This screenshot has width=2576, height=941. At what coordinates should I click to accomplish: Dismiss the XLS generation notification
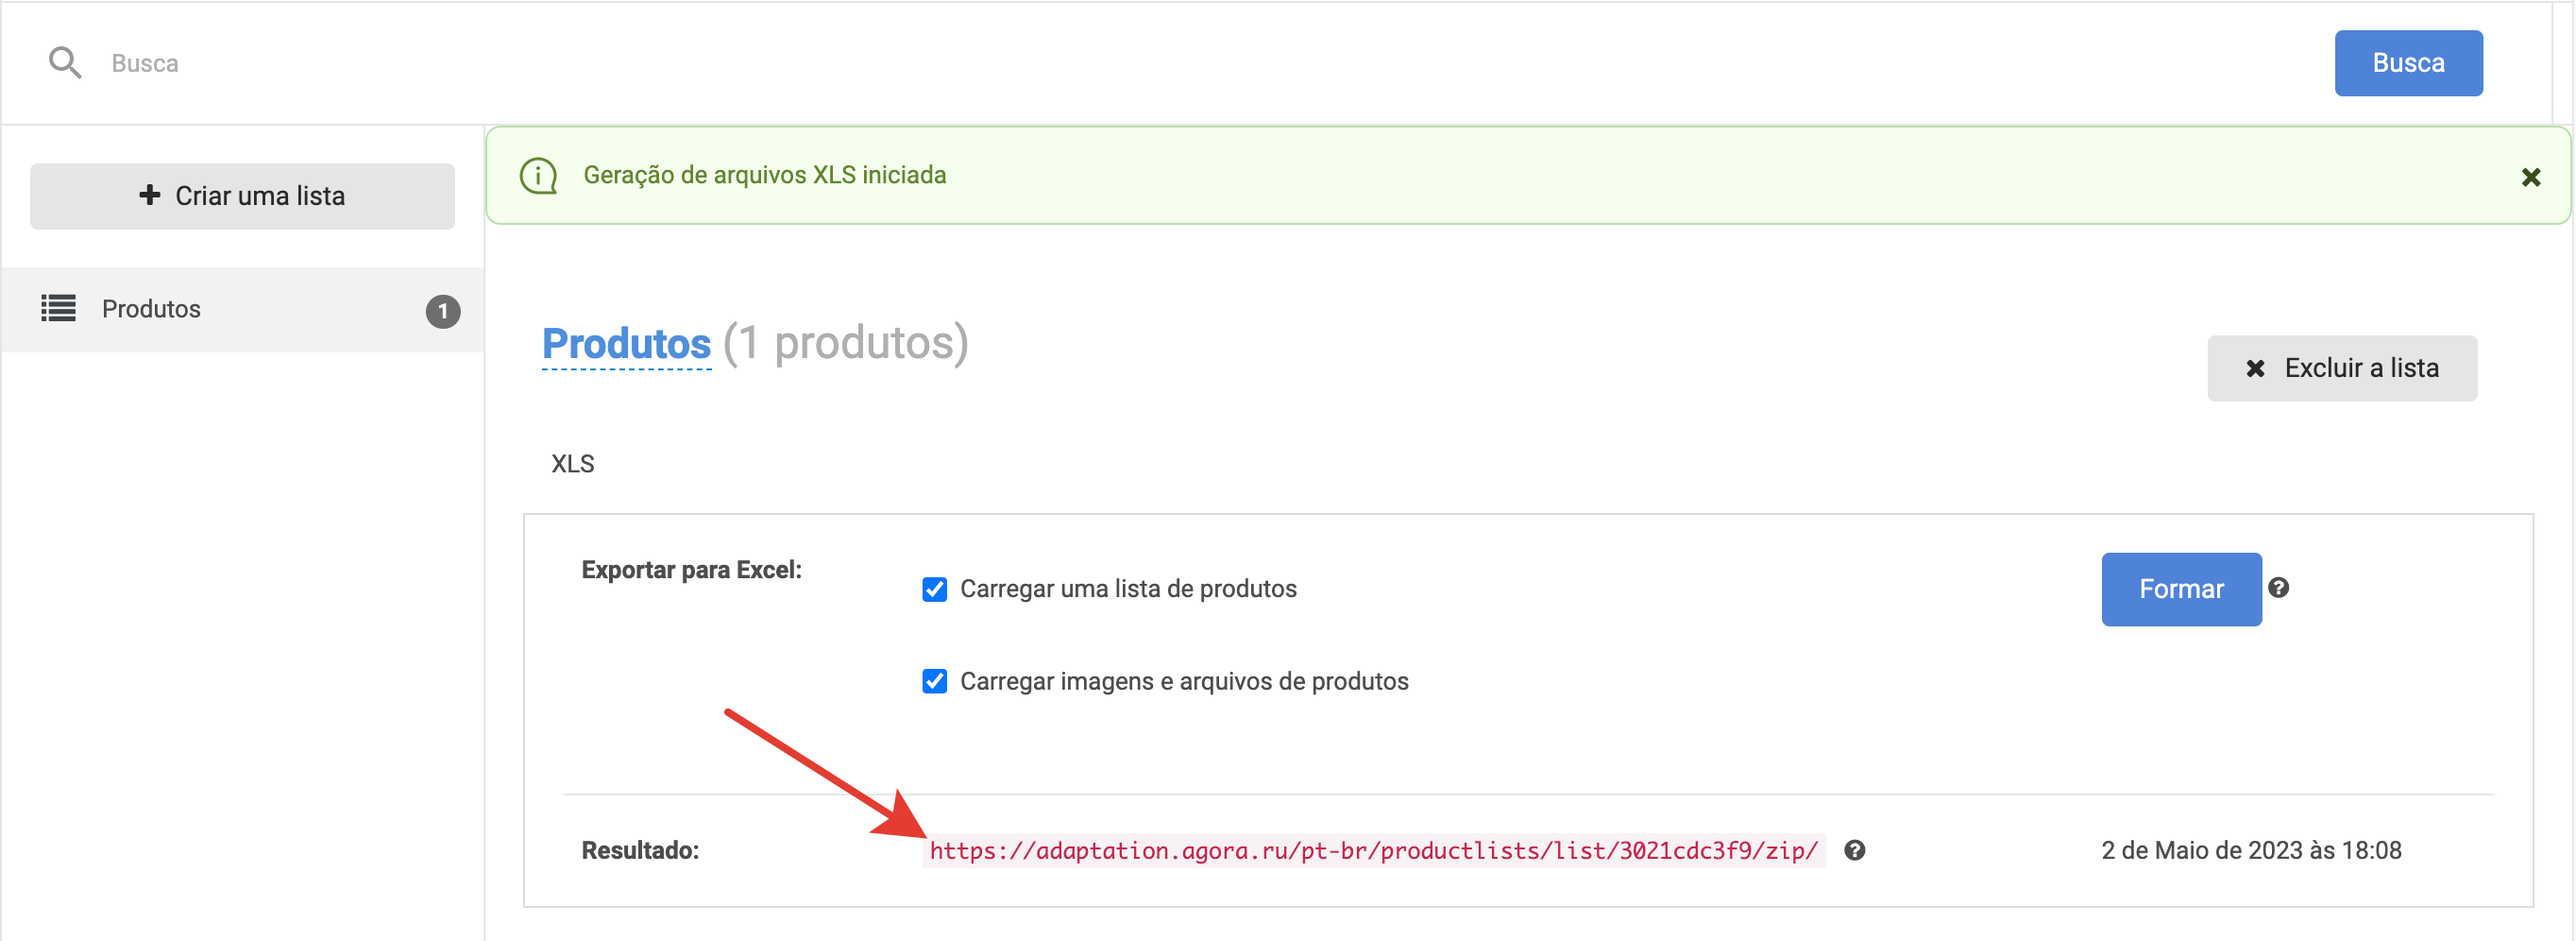pyautogui.click(x=2530, y=177)
